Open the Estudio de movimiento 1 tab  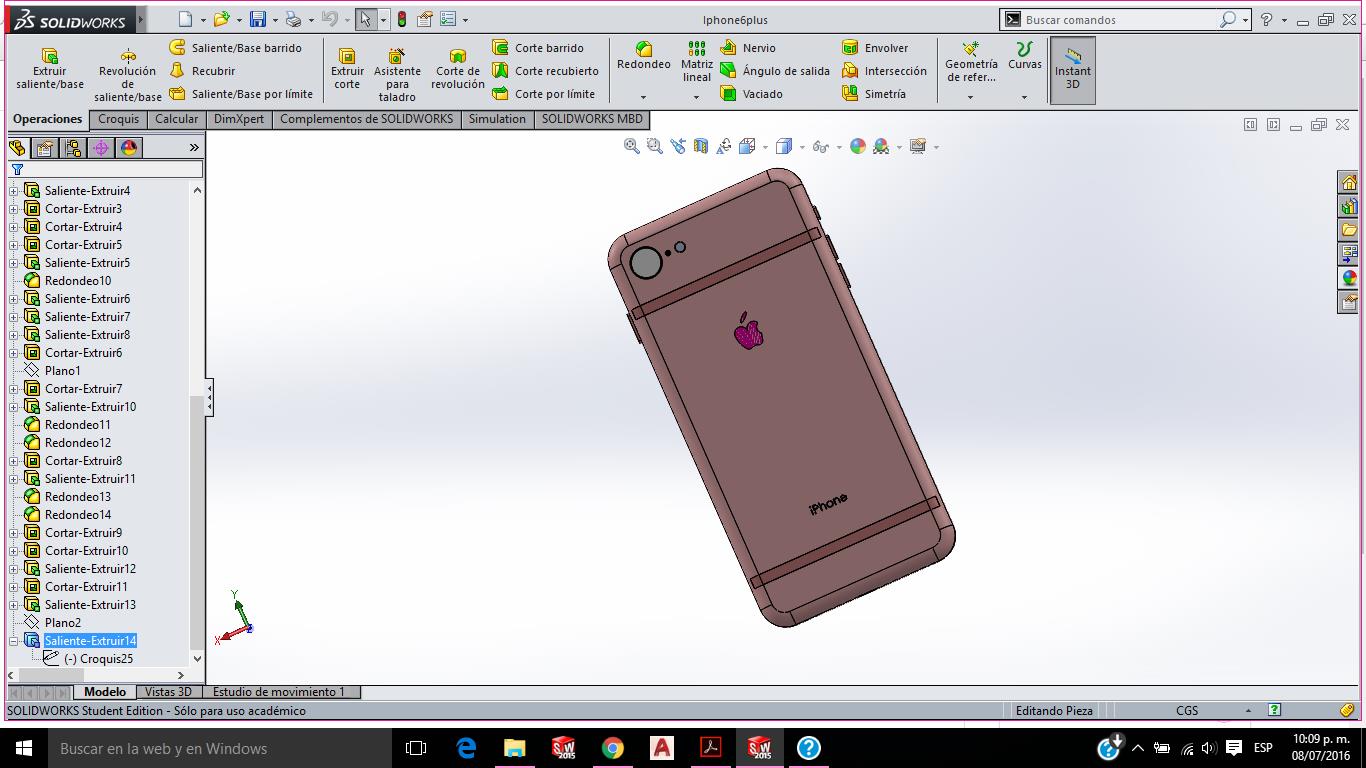pyautogui.click(x=279, y=692)
